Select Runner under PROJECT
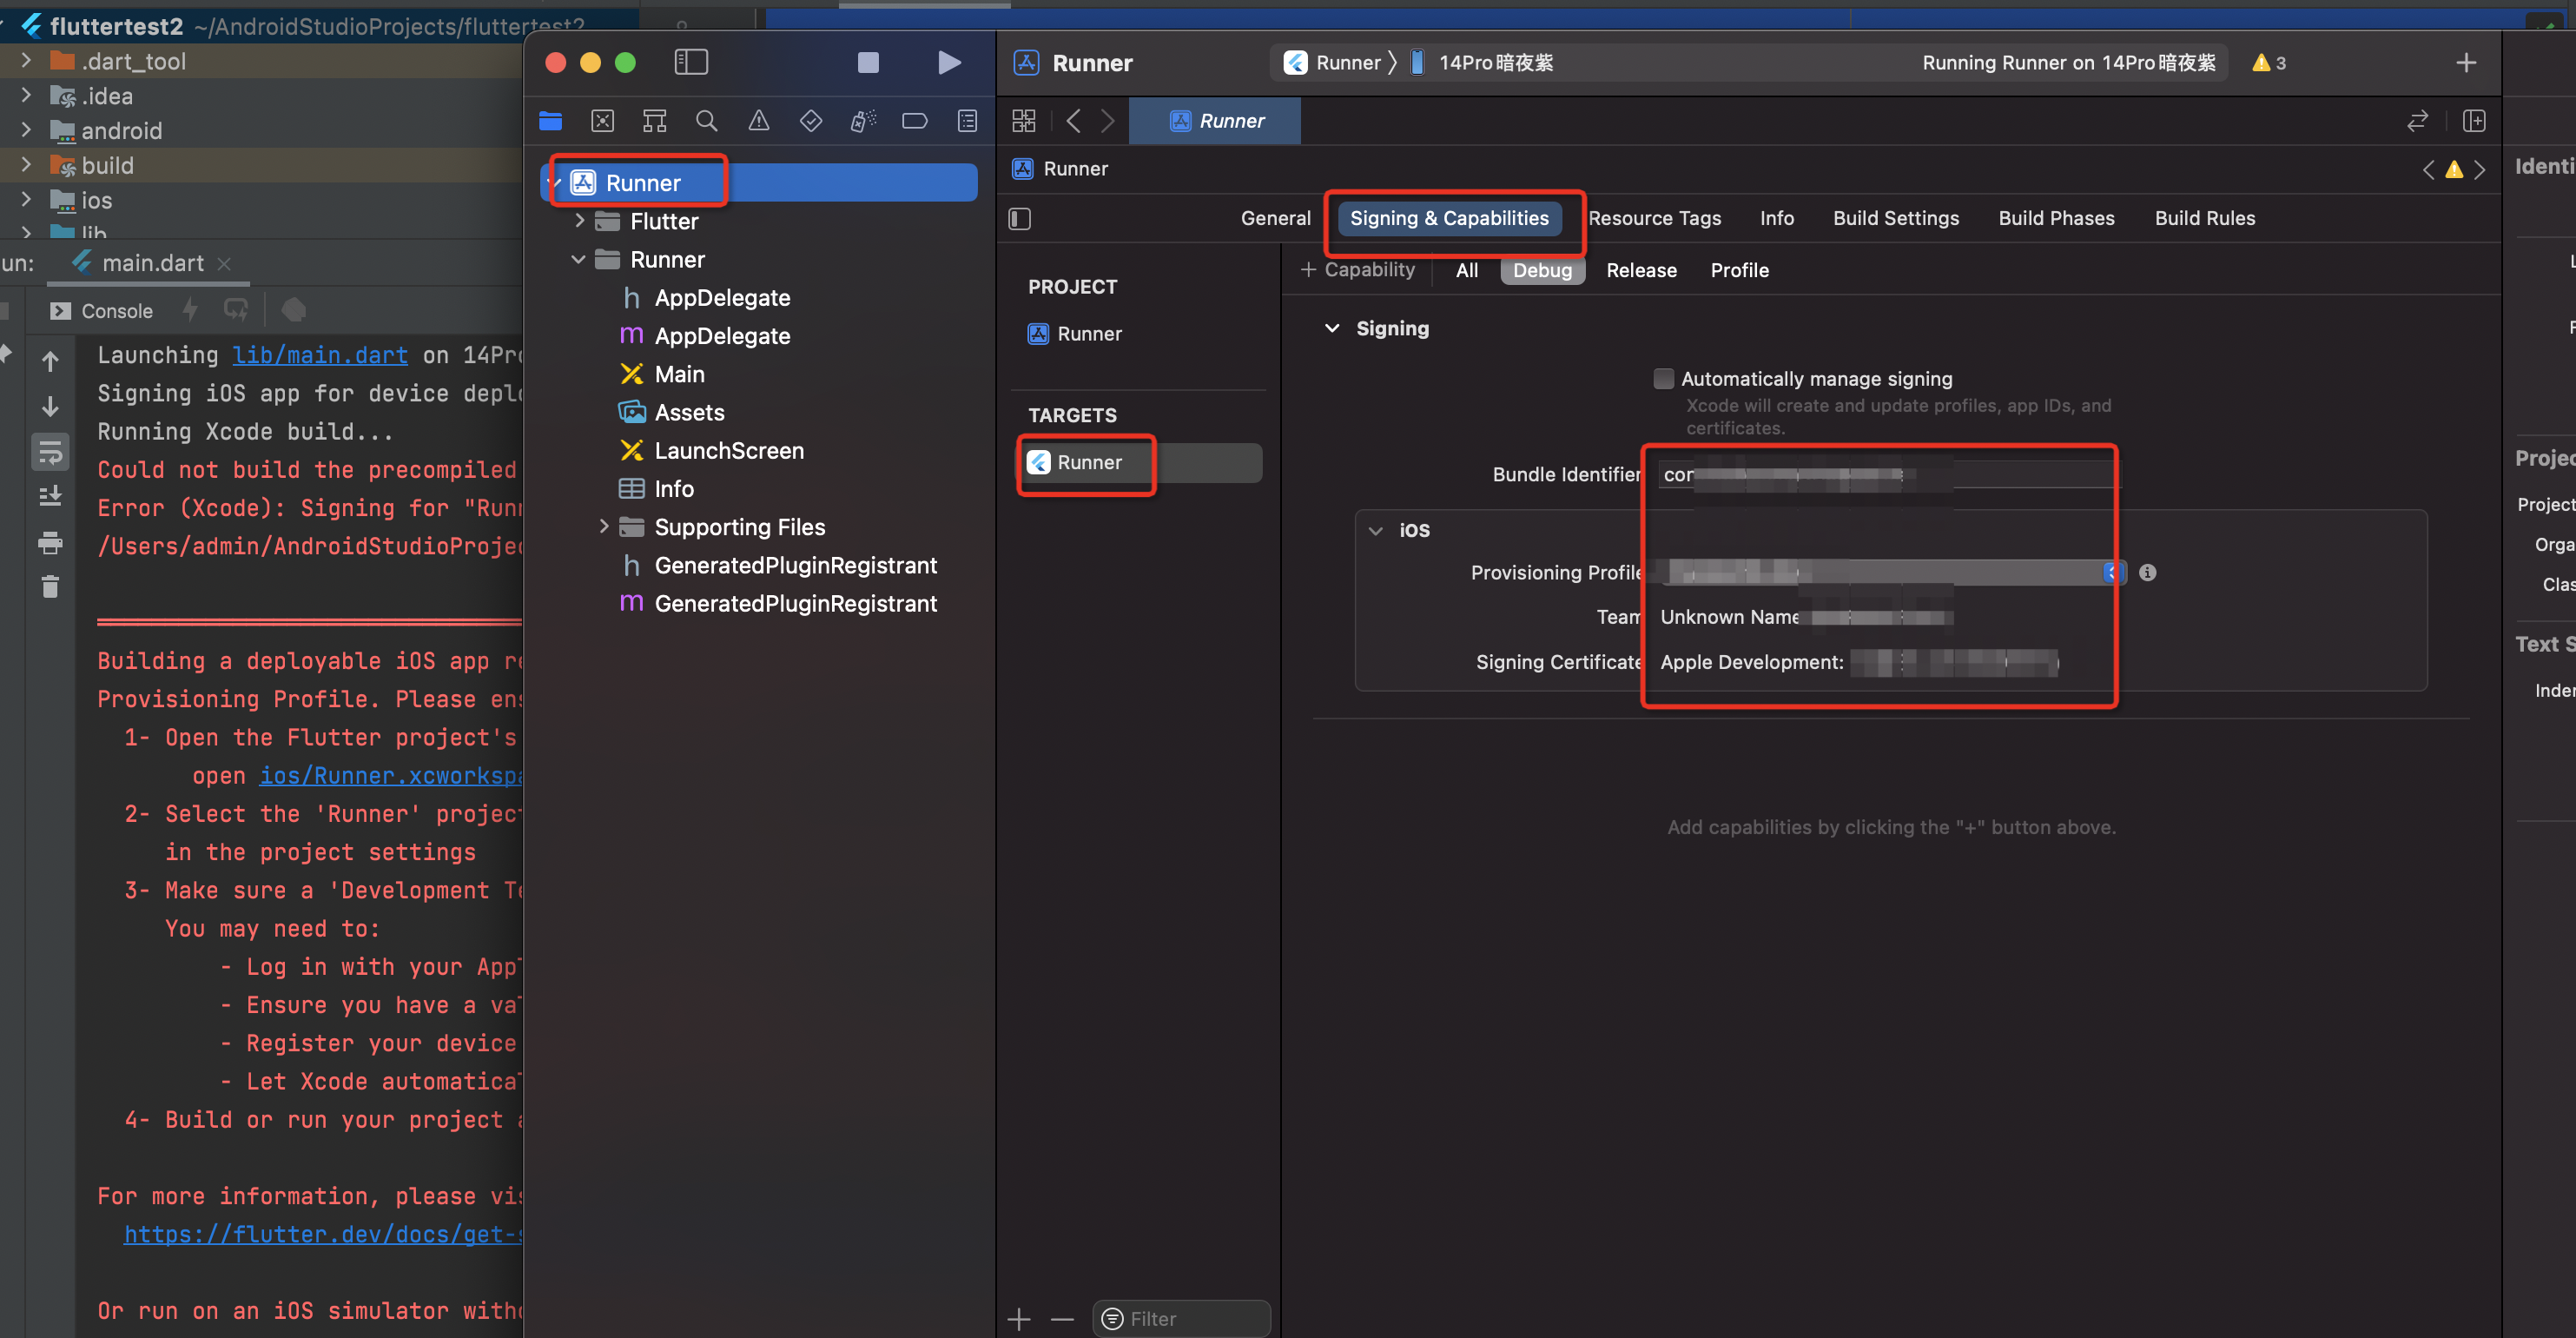 coord(1074,334)
